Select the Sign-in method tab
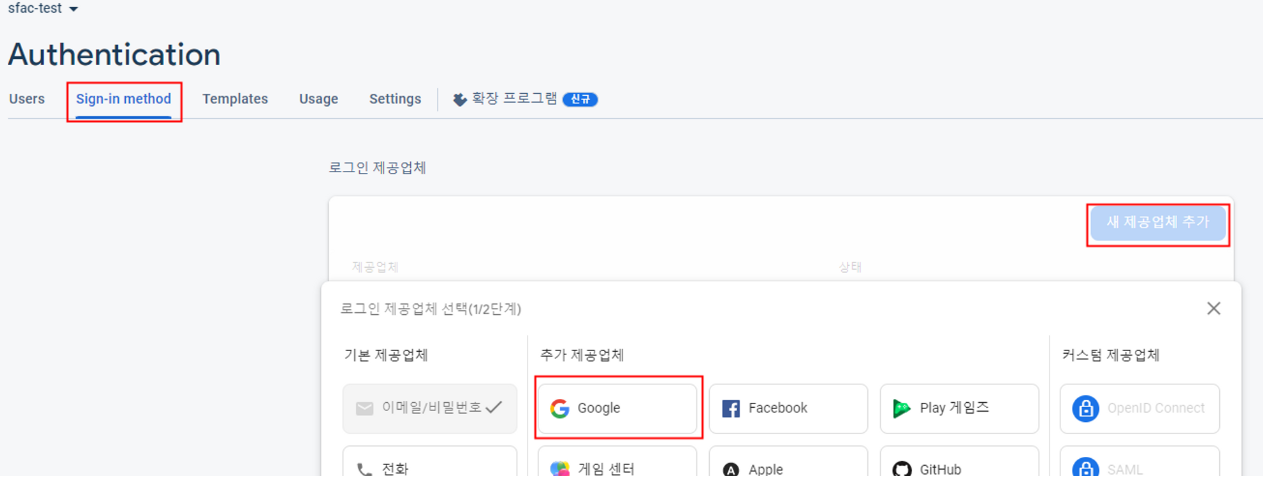 [124, 99]
